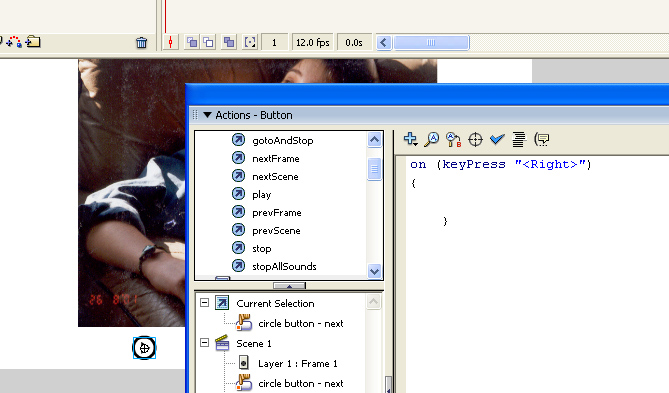Image resolution: width=669 pixels, height=393 pixels.
Task: Click the delete layer trash icon
Action: 141,42
